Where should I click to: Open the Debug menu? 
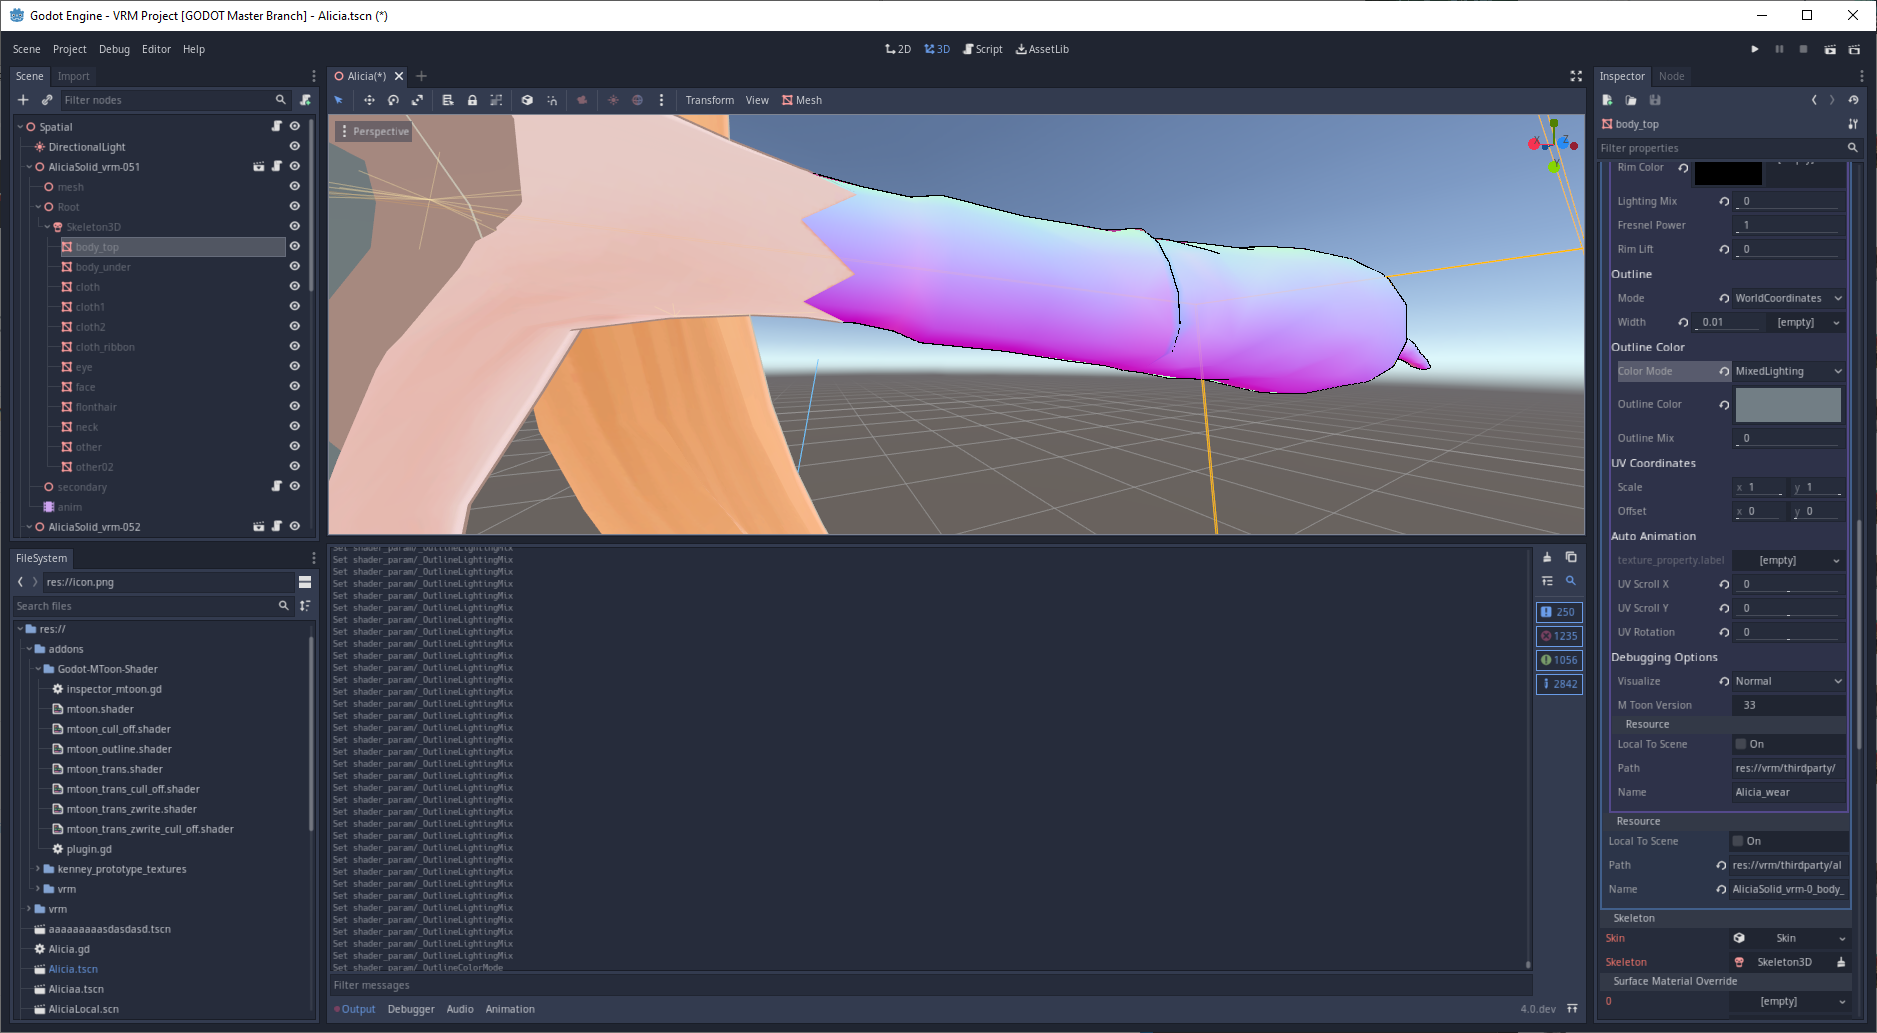tap(114, 49)
